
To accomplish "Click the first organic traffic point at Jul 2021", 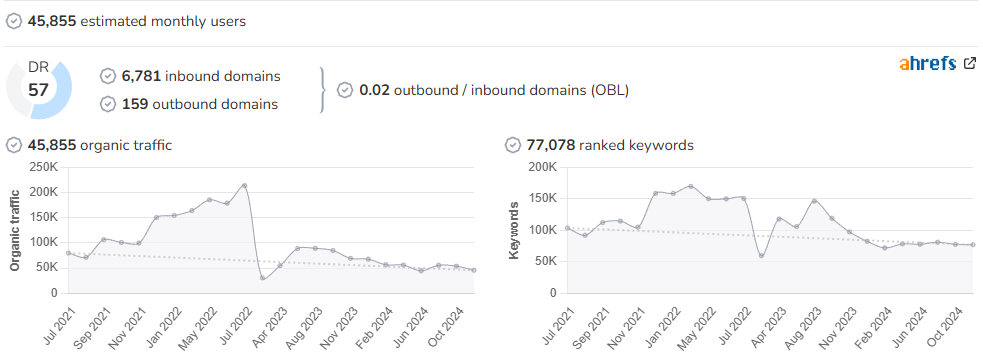I will [x=68, y=253].
